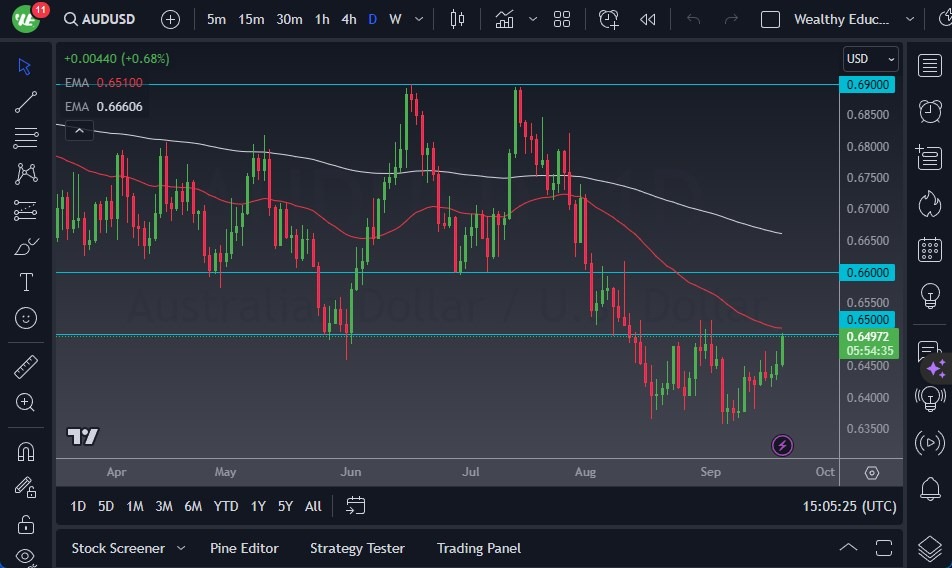Click the zoom in magnifier tool
The image size is (952, 568).
coord(26,403)
